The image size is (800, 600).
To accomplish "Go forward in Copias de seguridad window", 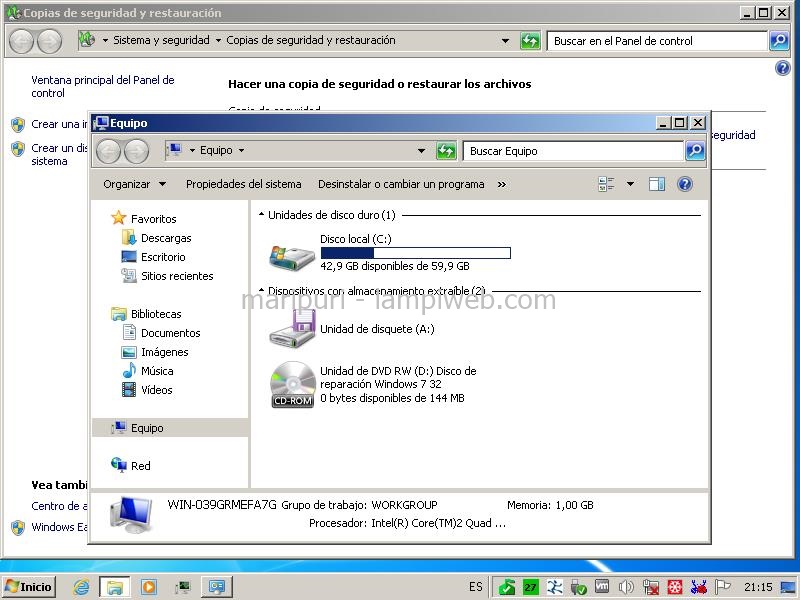I will [49, 41].
